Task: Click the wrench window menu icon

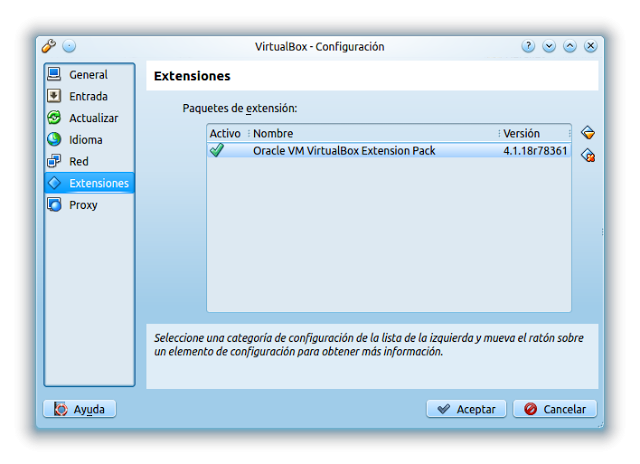Action: click(x=48, y=46)
